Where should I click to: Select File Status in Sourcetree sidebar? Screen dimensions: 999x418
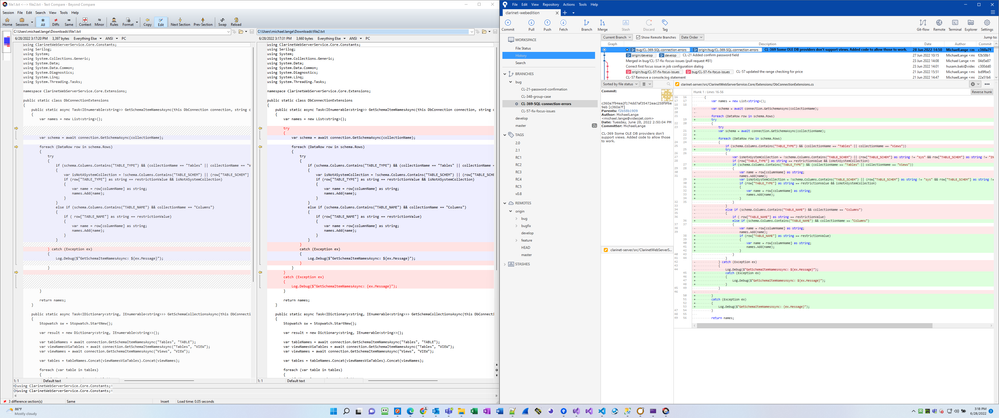point(523,48)
